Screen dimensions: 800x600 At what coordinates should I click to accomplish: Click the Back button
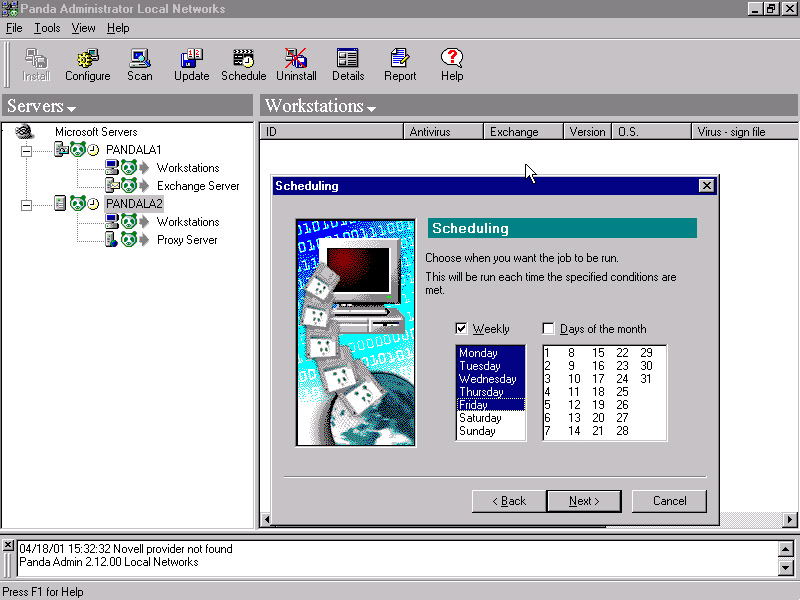(509, 501)
